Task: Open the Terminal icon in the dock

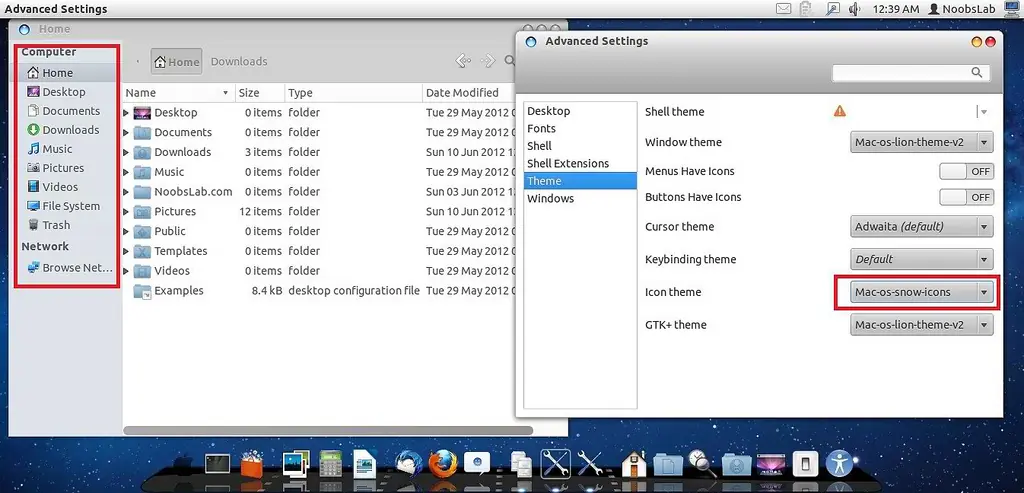Action: click(217, 464)
